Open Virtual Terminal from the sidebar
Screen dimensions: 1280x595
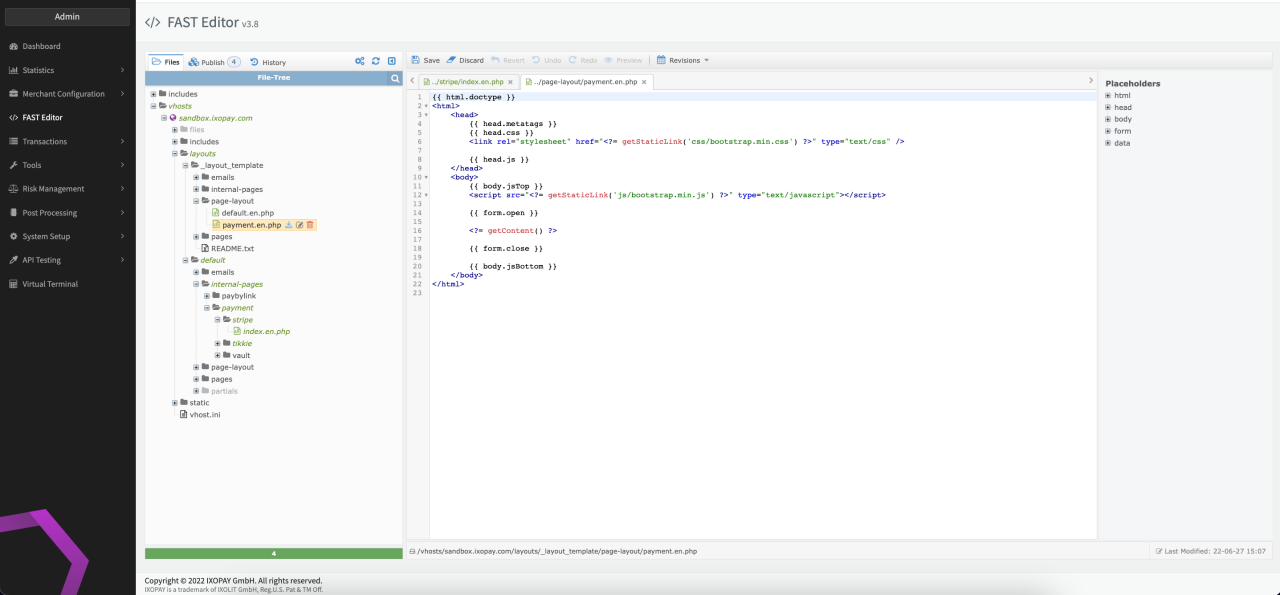tap(50, 284)
